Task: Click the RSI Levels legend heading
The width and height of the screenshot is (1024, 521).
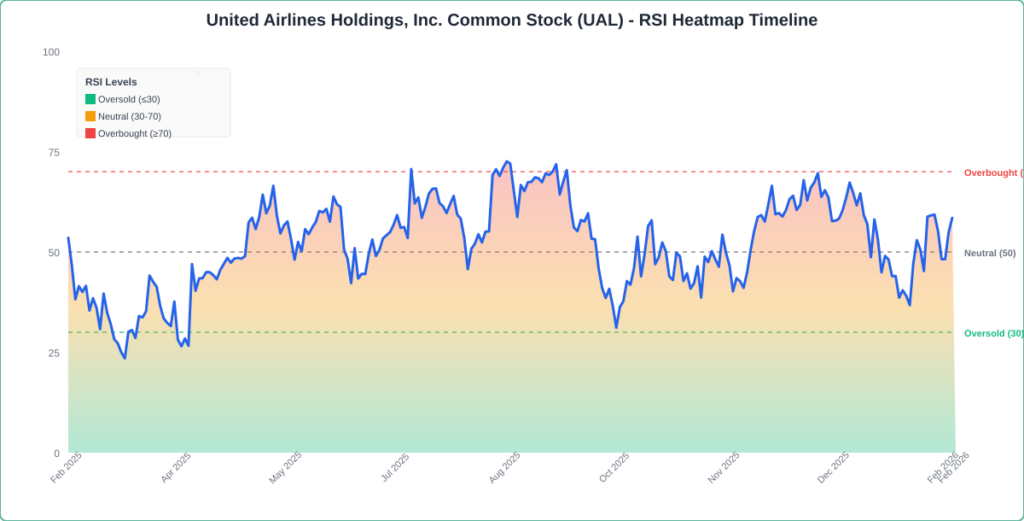Action: [111, 82]
